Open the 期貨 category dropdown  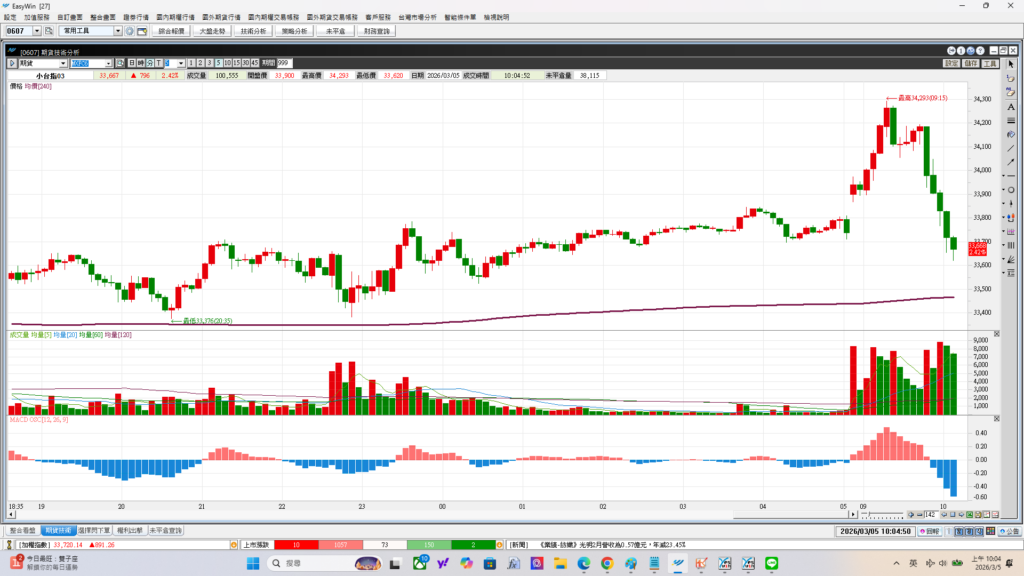tap(57, 63)
